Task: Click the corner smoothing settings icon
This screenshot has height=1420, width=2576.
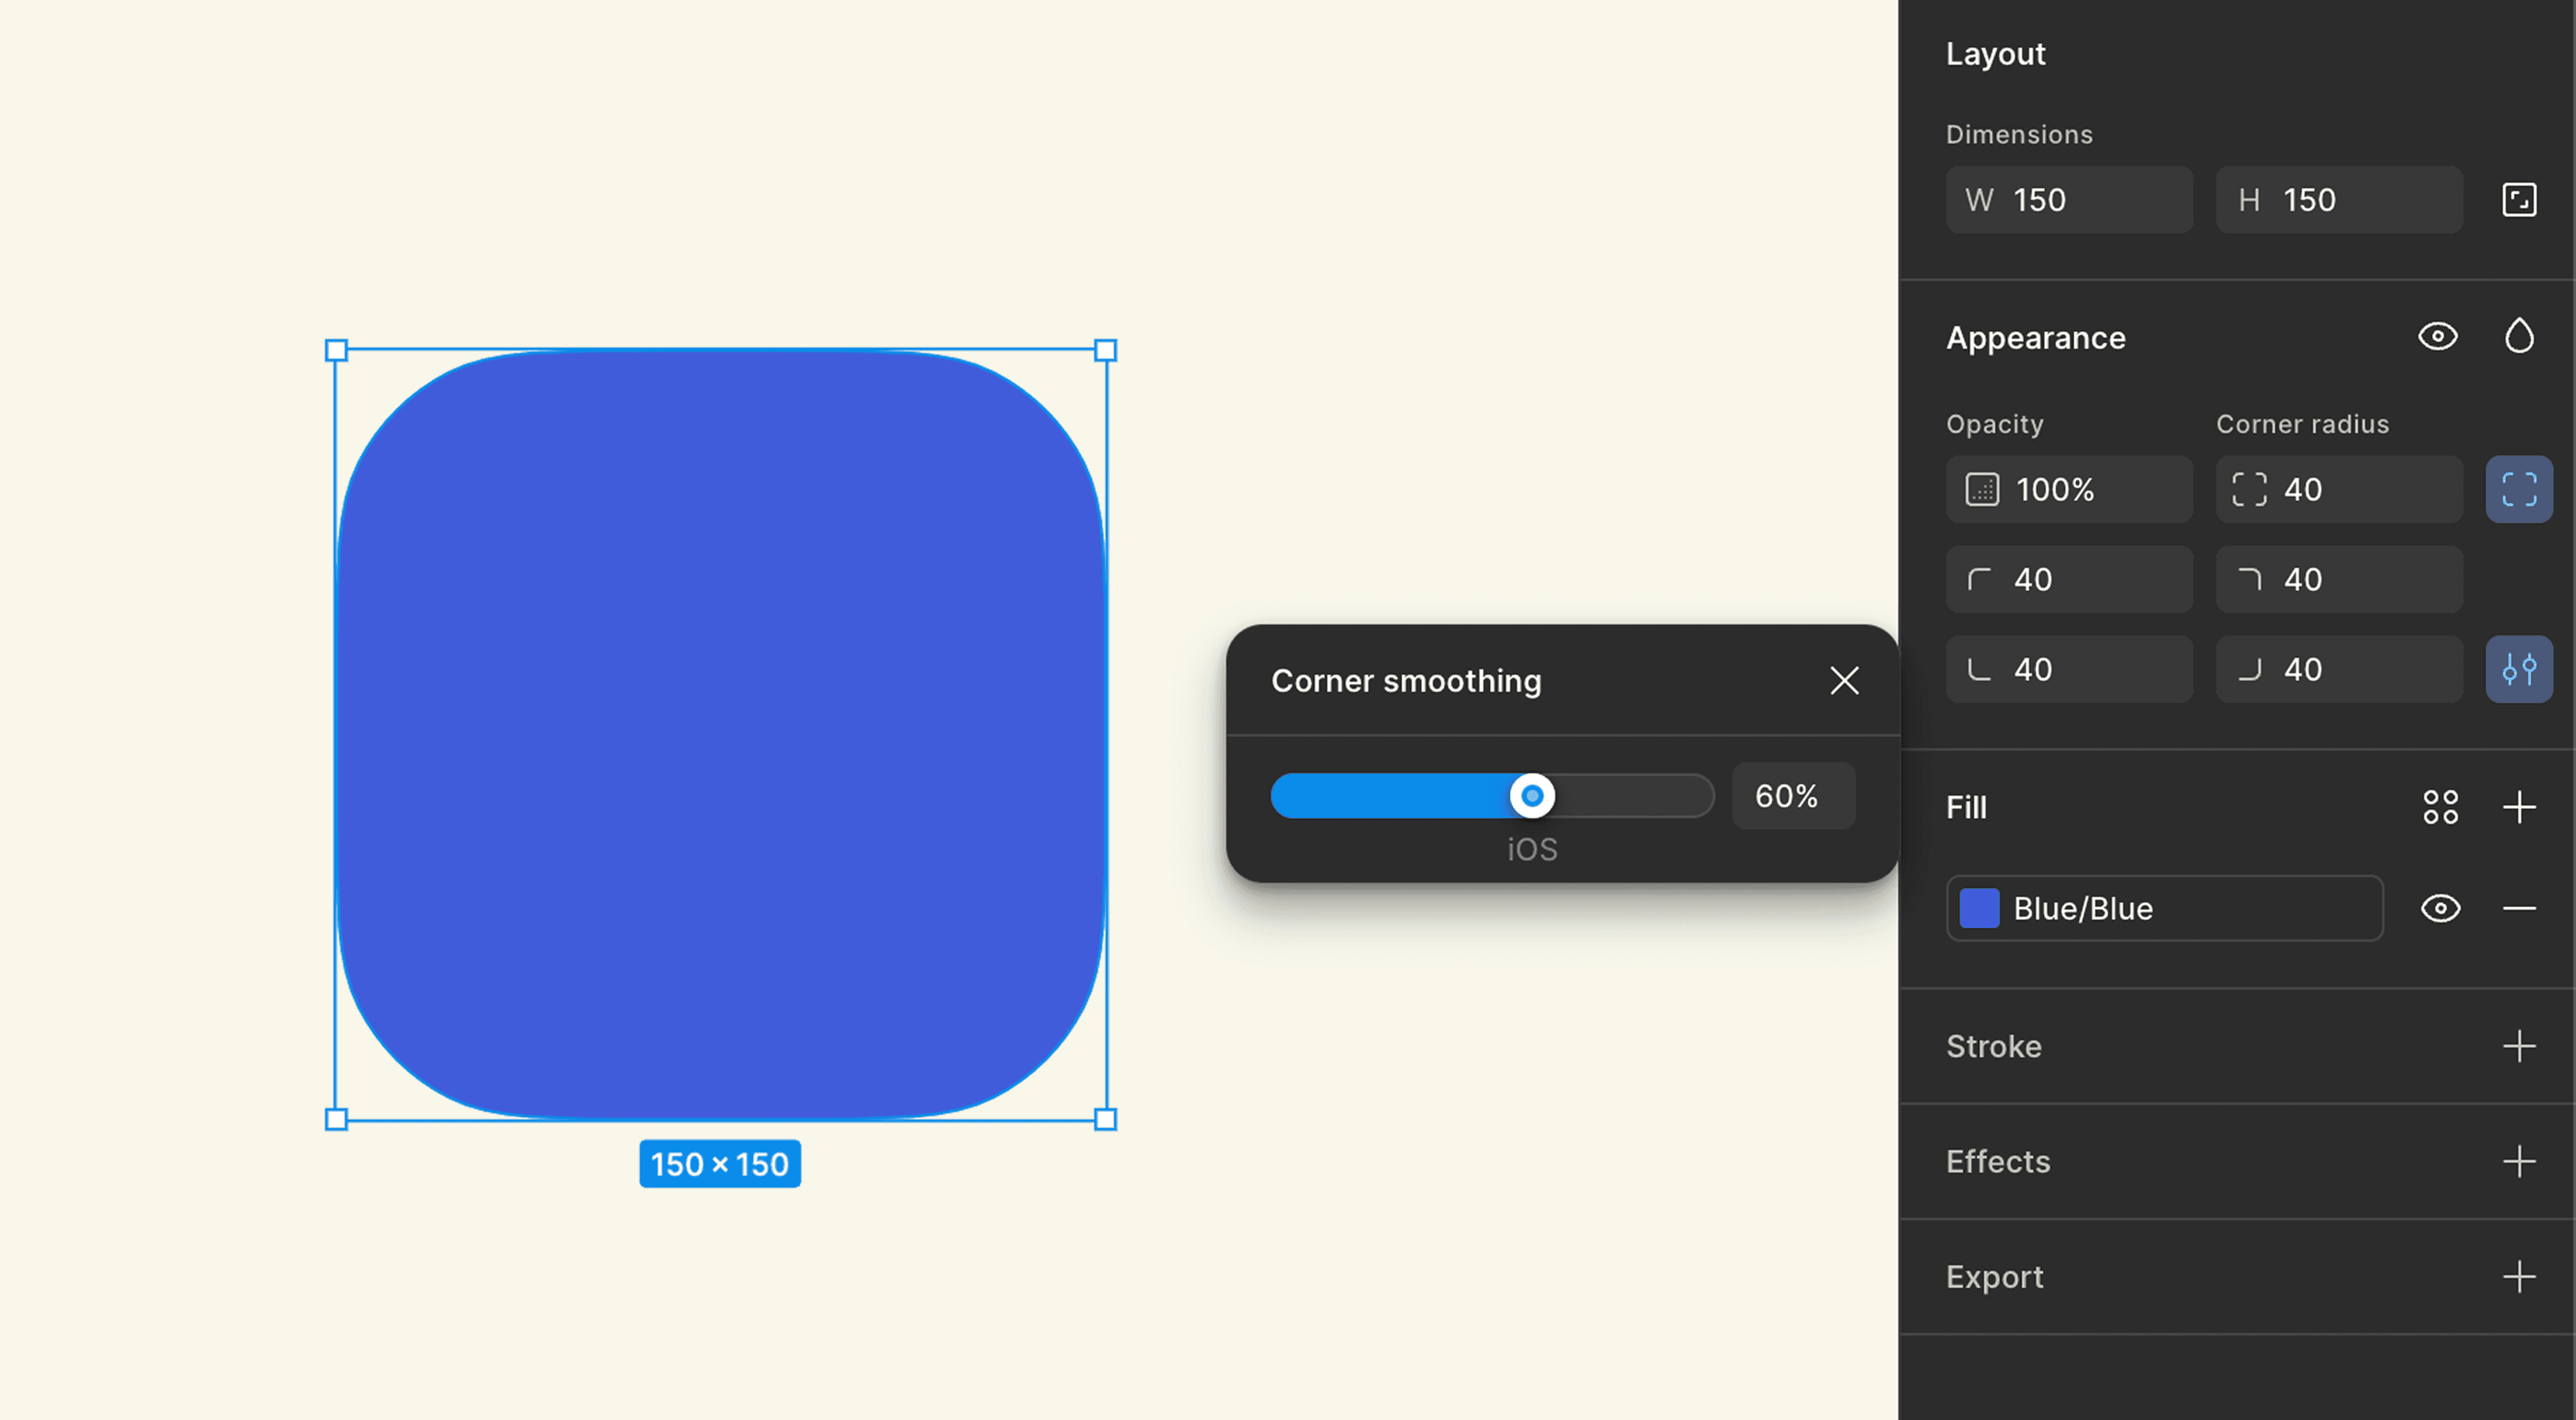Action: [x=2518, y=669]
